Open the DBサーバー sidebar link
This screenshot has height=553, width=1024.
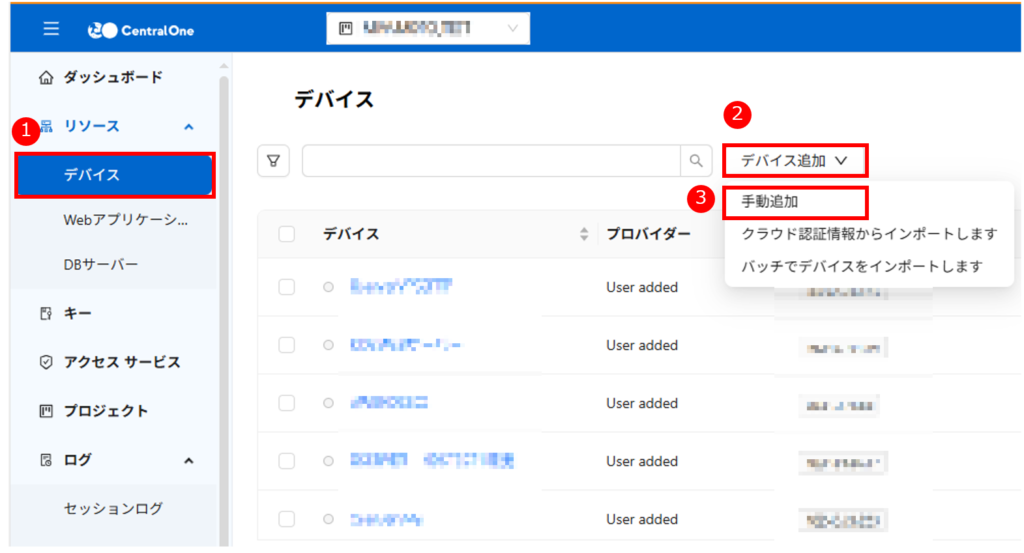pyautogui.click(x=101, y=265)
